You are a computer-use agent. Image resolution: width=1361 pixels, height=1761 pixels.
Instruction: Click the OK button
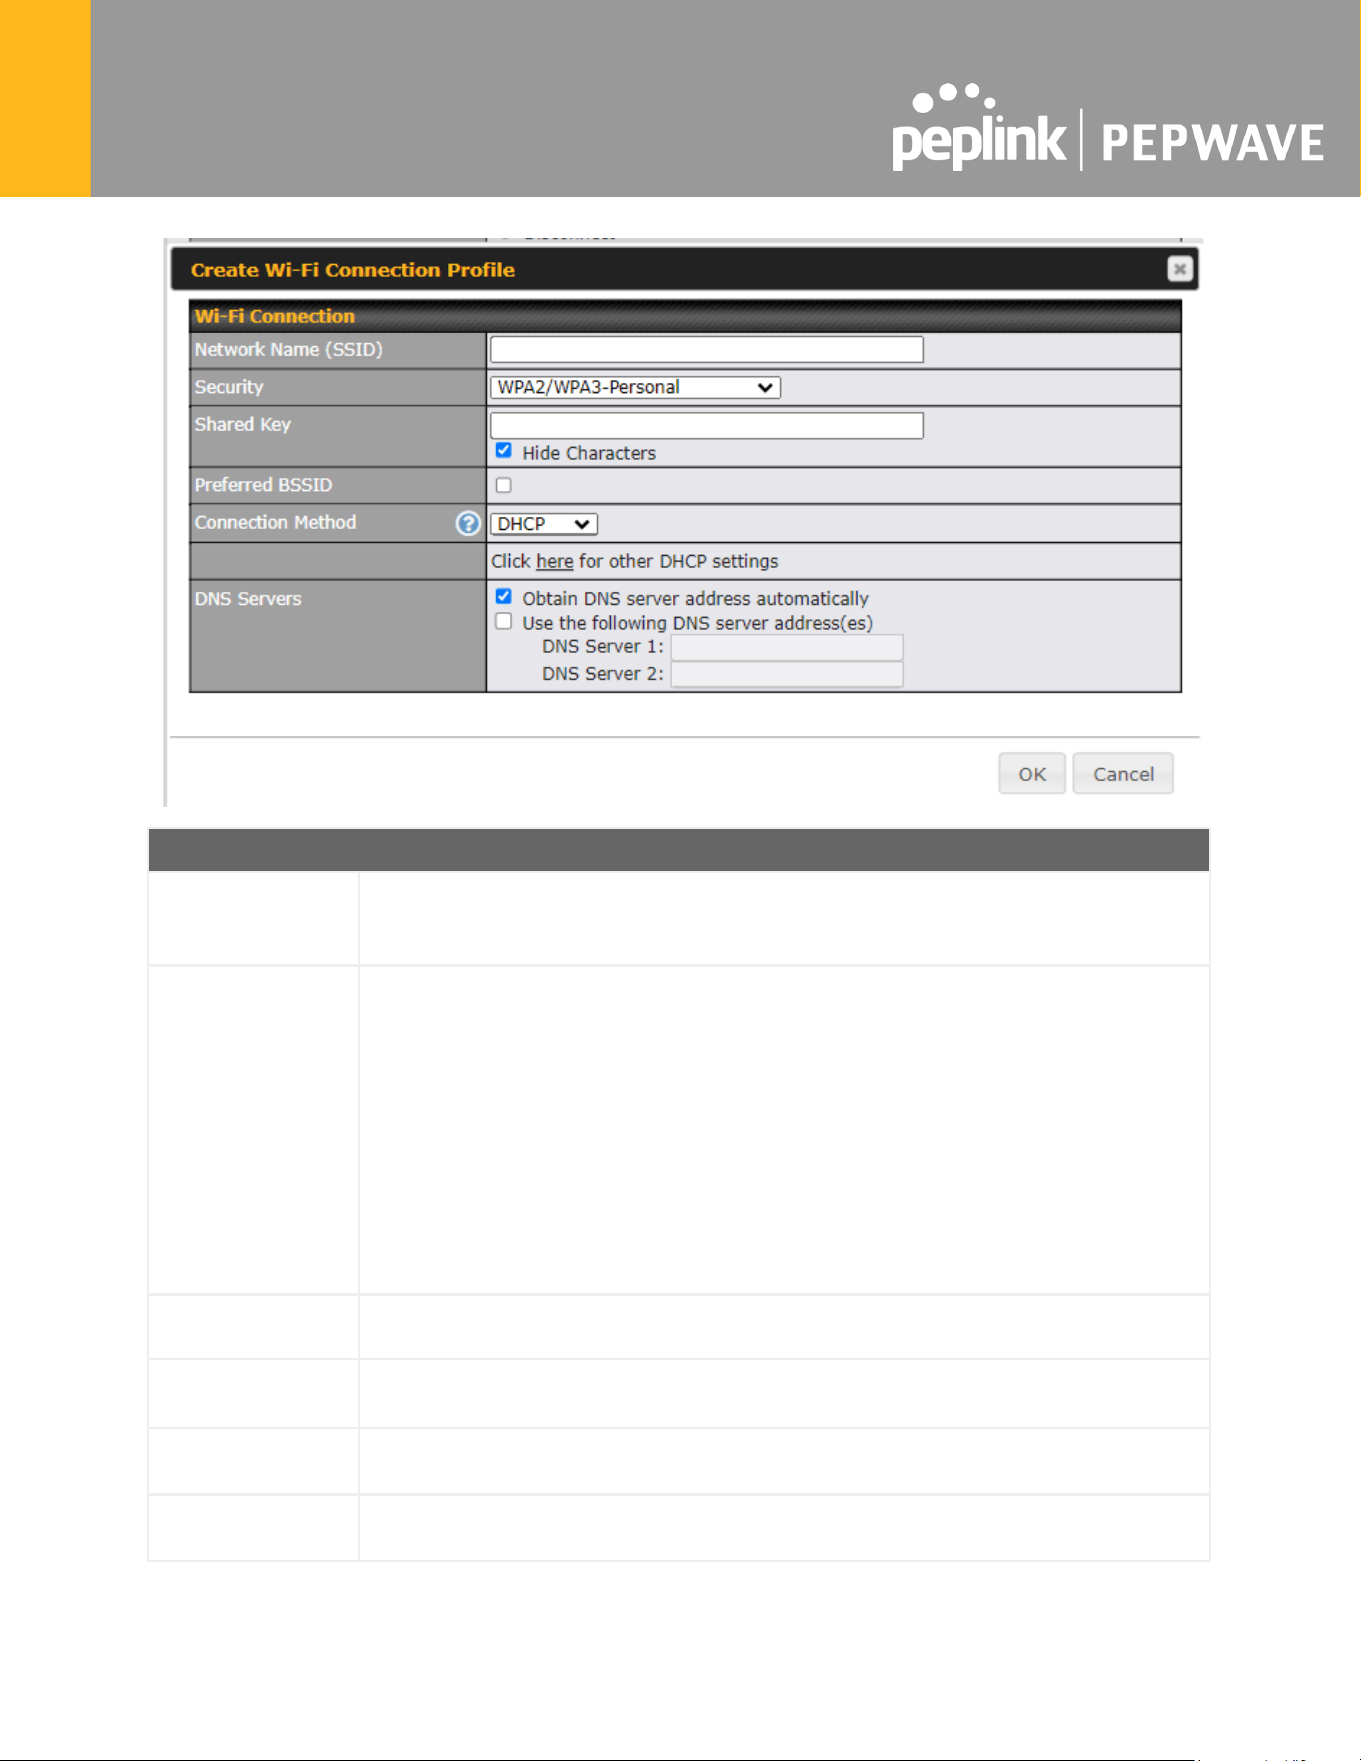coord(1032,774)
